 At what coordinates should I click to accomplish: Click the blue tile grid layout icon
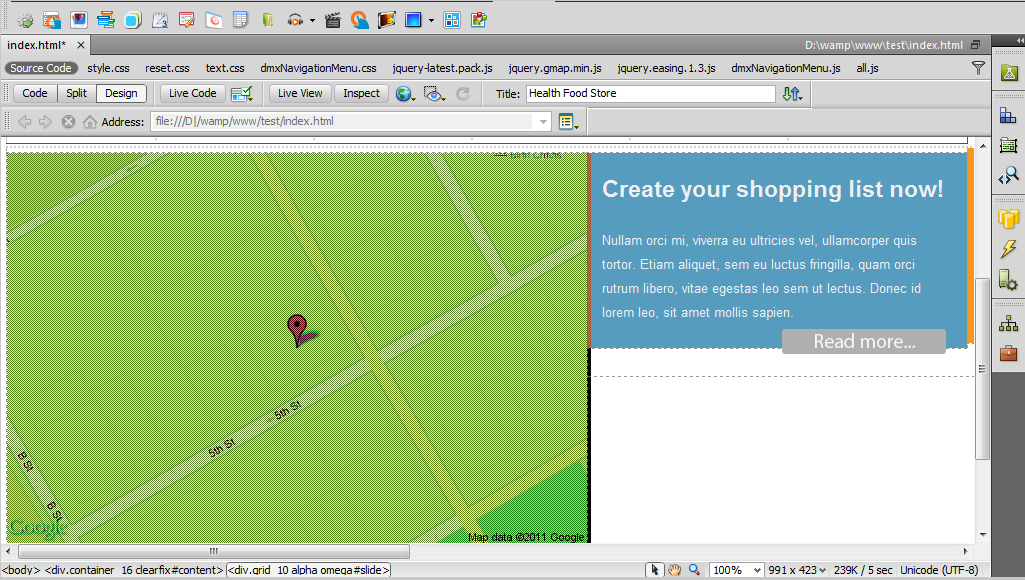point(452,20)
